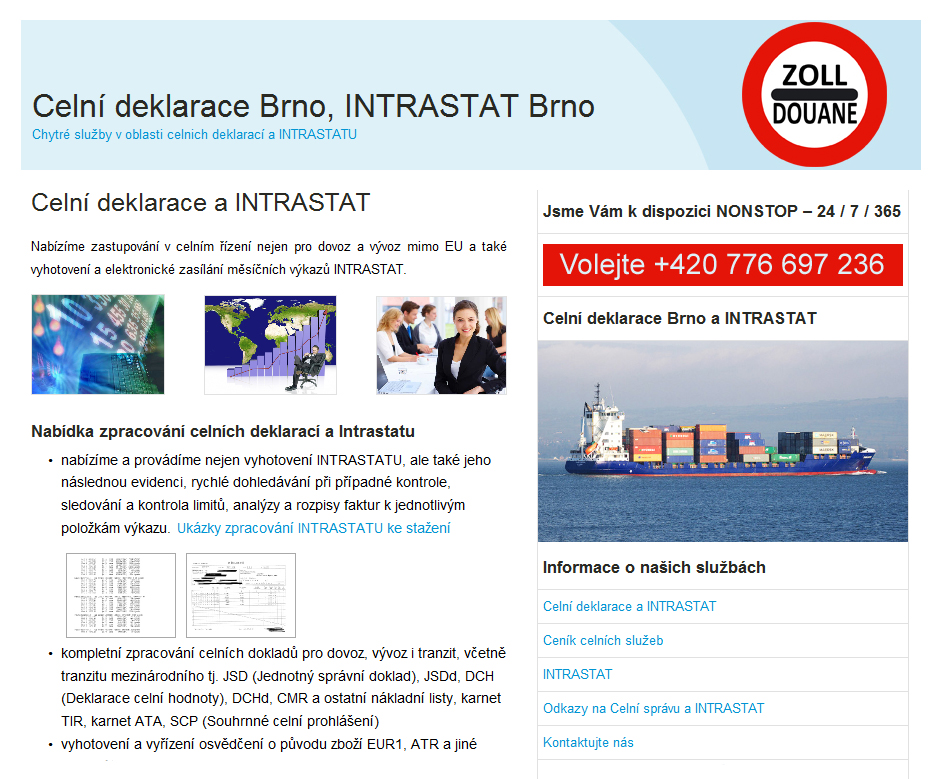Click the red Volejte +420 776 697 236 banner
Image resolution: width=943 pixels, height=779 pixels.
pyautogui.click(x=722, y=265)
